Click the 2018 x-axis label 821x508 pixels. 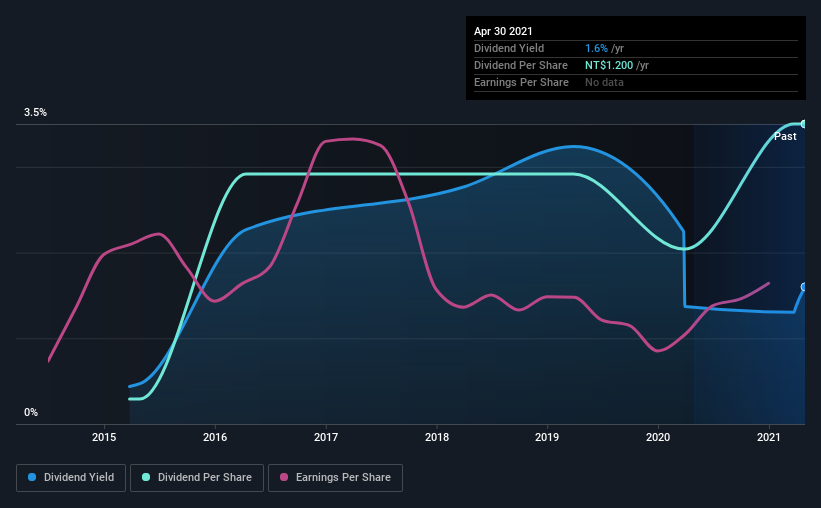pos(437,437)
